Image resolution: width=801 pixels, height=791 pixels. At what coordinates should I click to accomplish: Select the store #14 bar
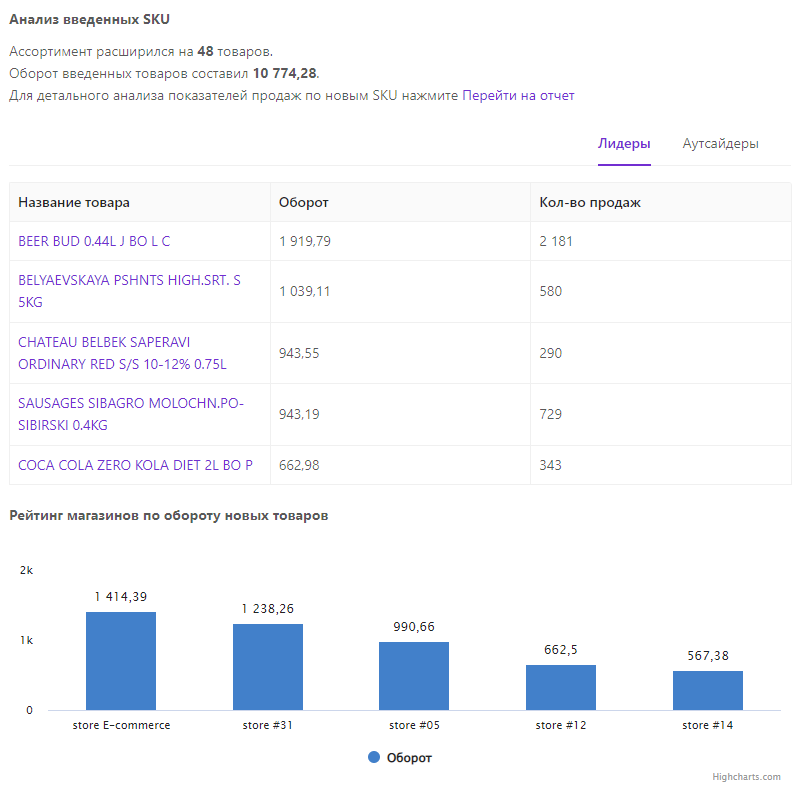(x=708, y=690)
